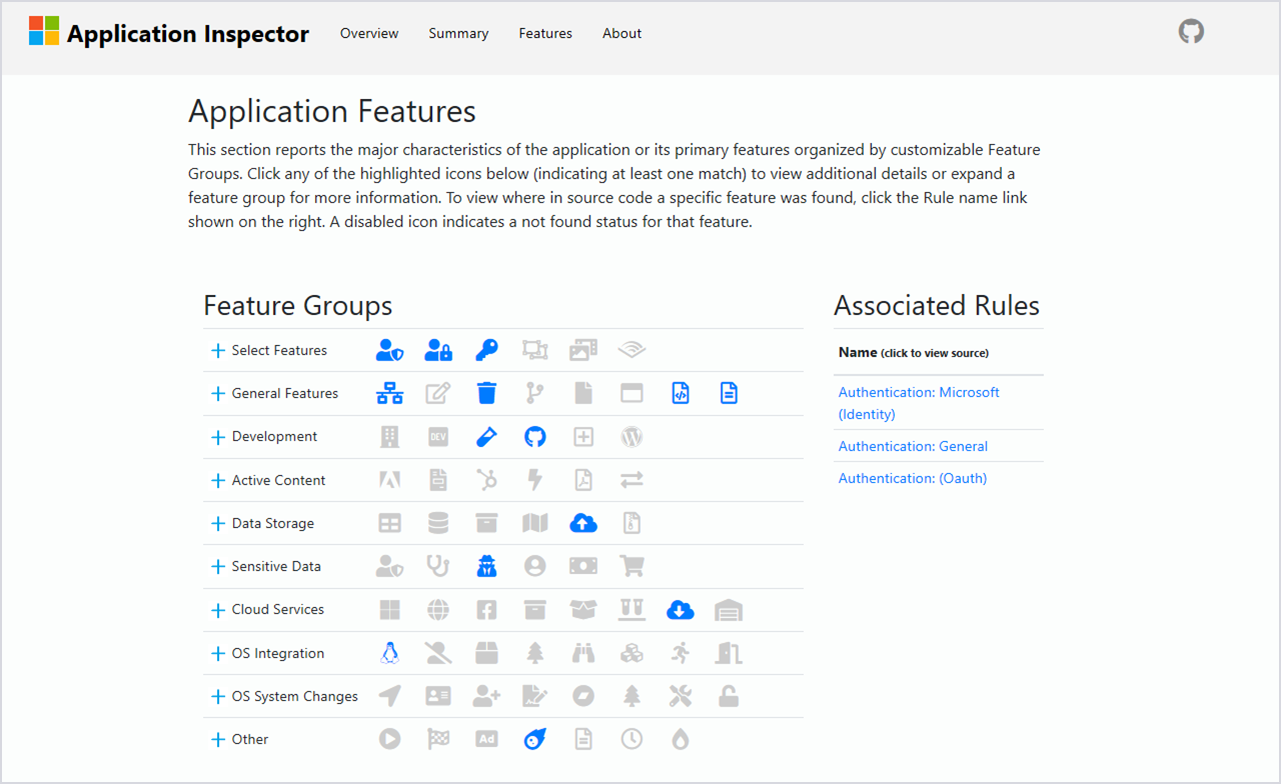Expand the OS System Changes group
Screen dimensions: 1281x784
(217, 695)
